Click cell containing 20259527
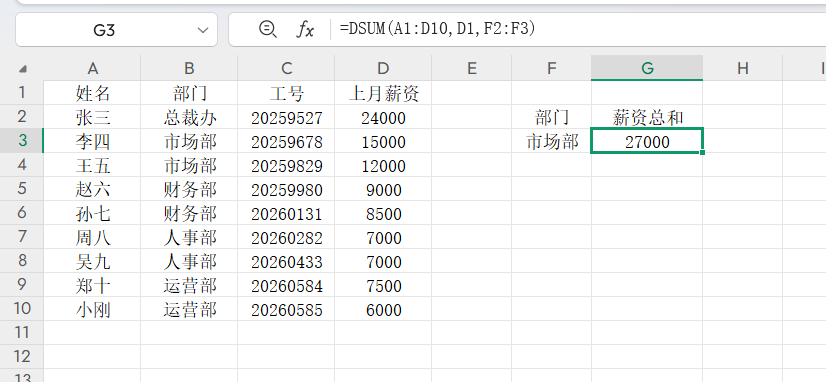 pyautogui.click(x=286, y=117)
